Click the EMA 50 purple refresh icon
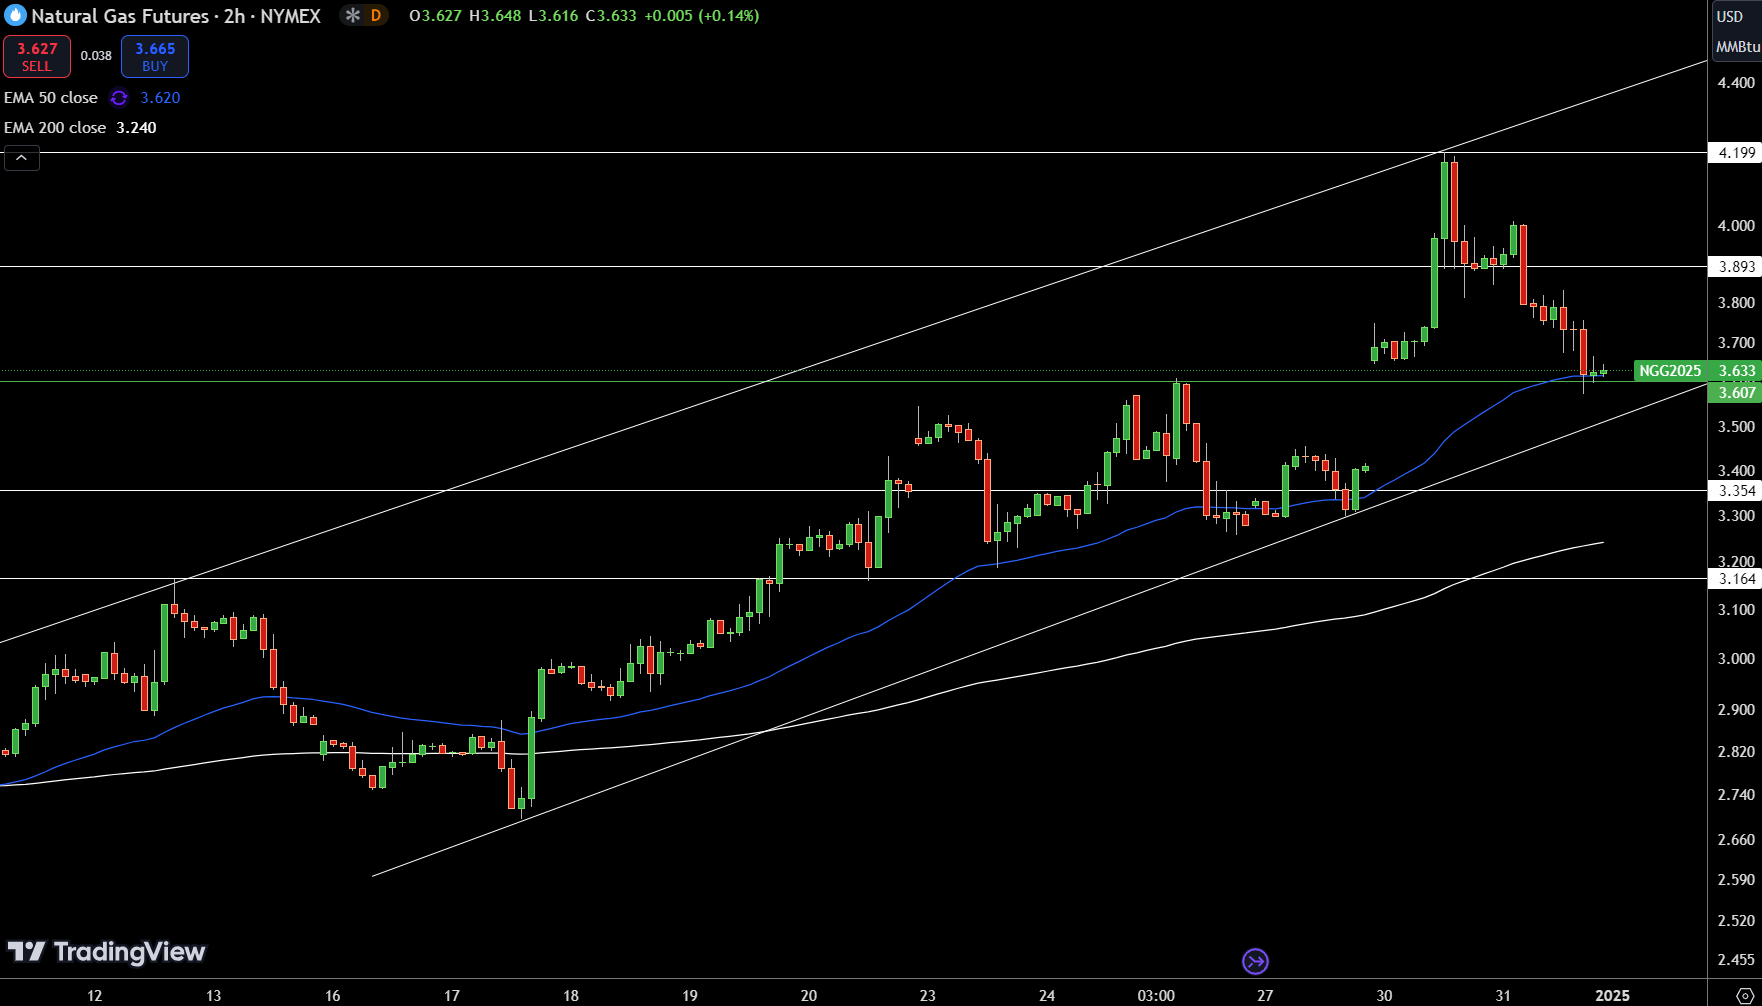 119,98
